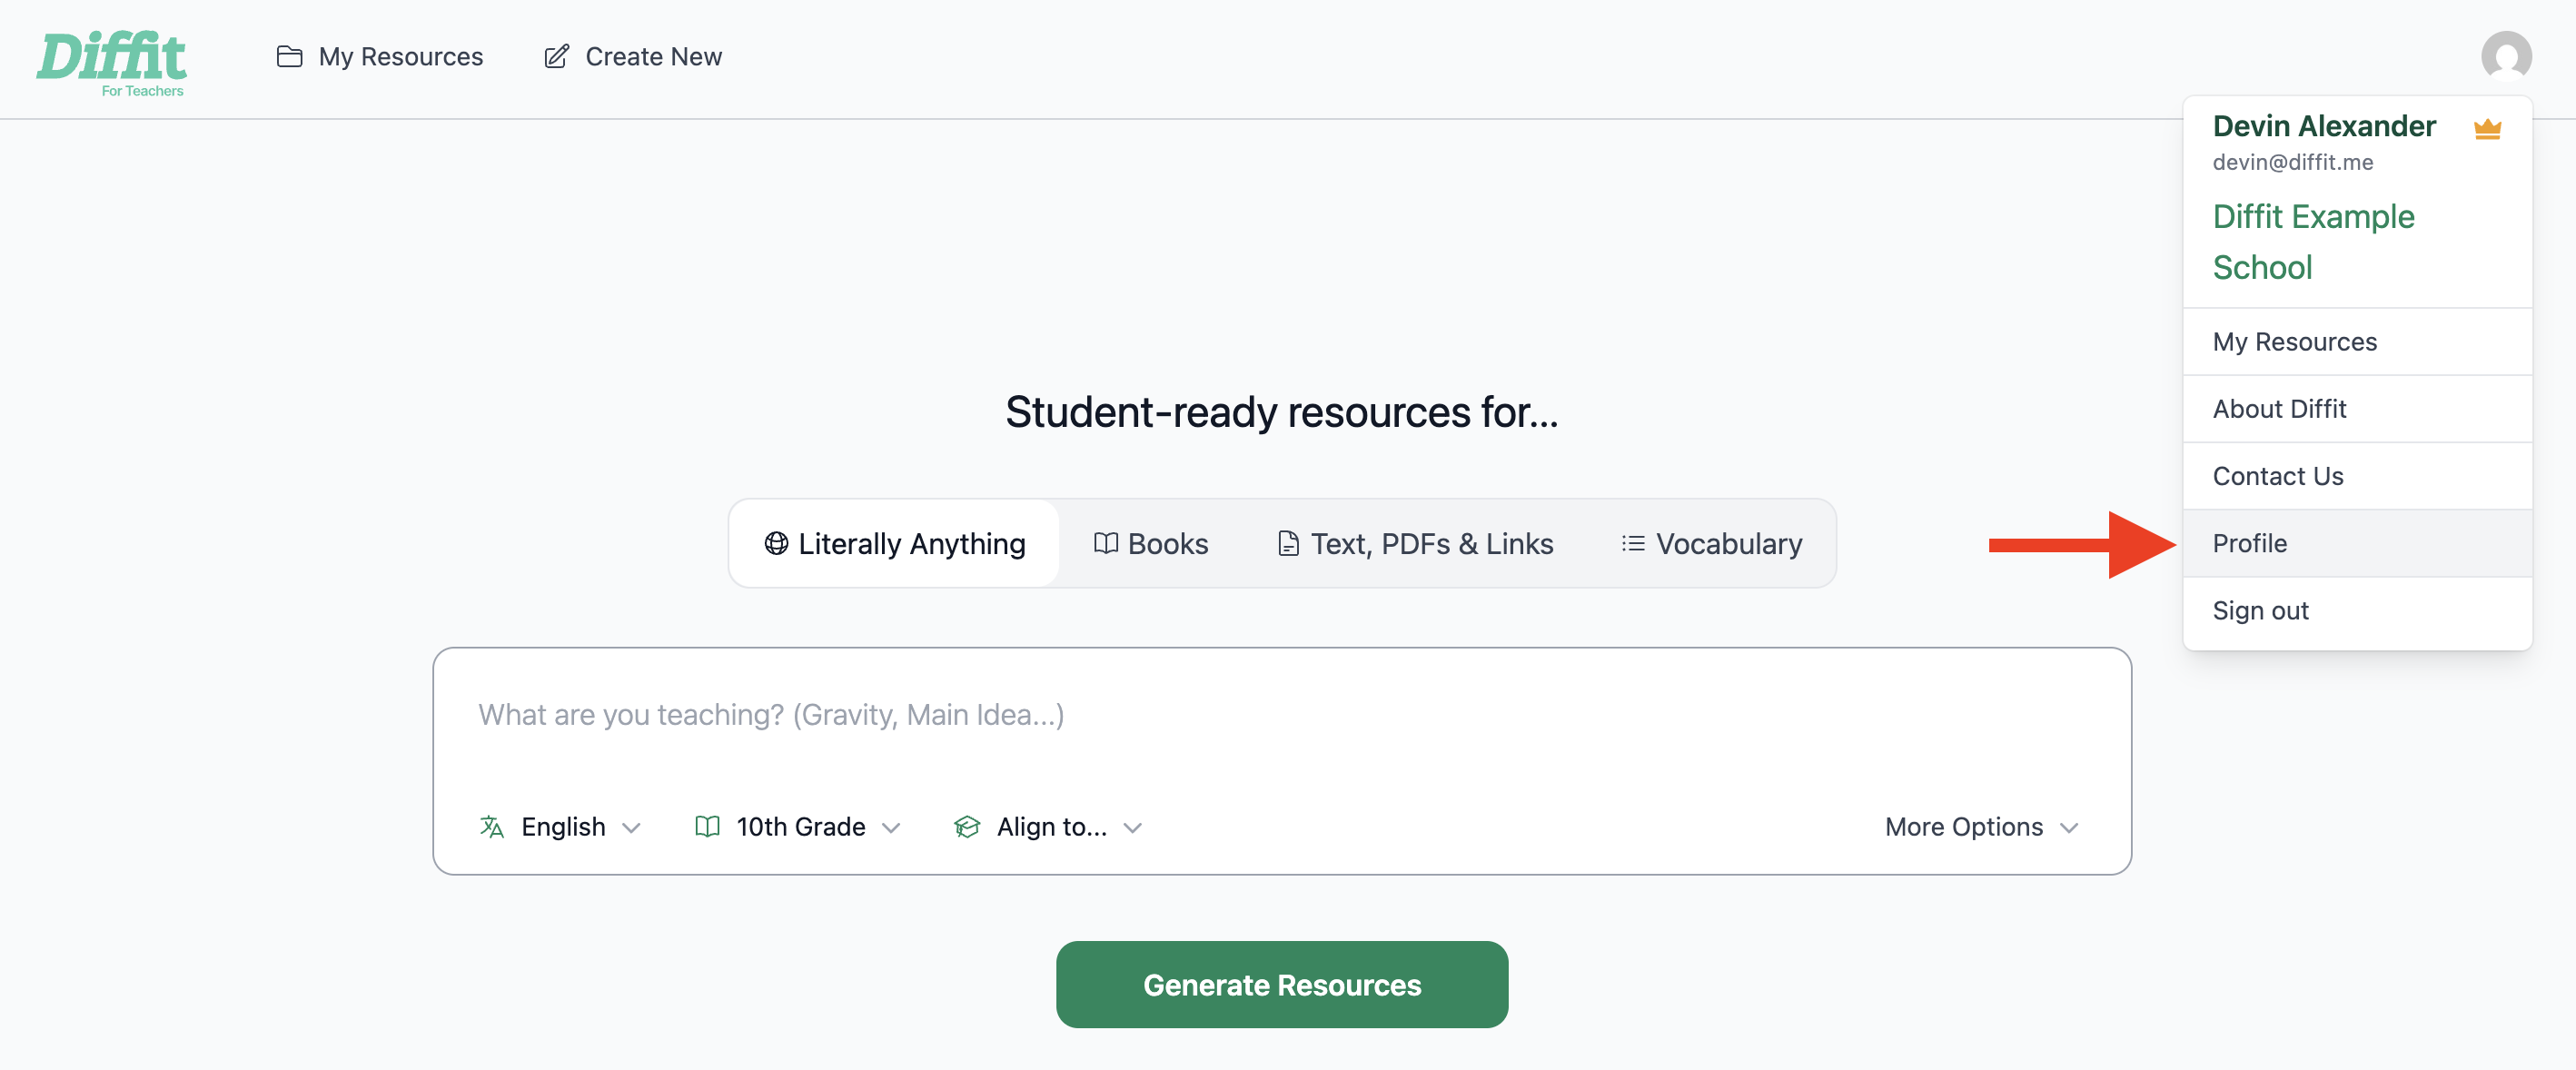Image resolution: width=2576 pixels, height=1070 pixels.
Task: Open the Vocabulary tab
Action: [1711, 543]
